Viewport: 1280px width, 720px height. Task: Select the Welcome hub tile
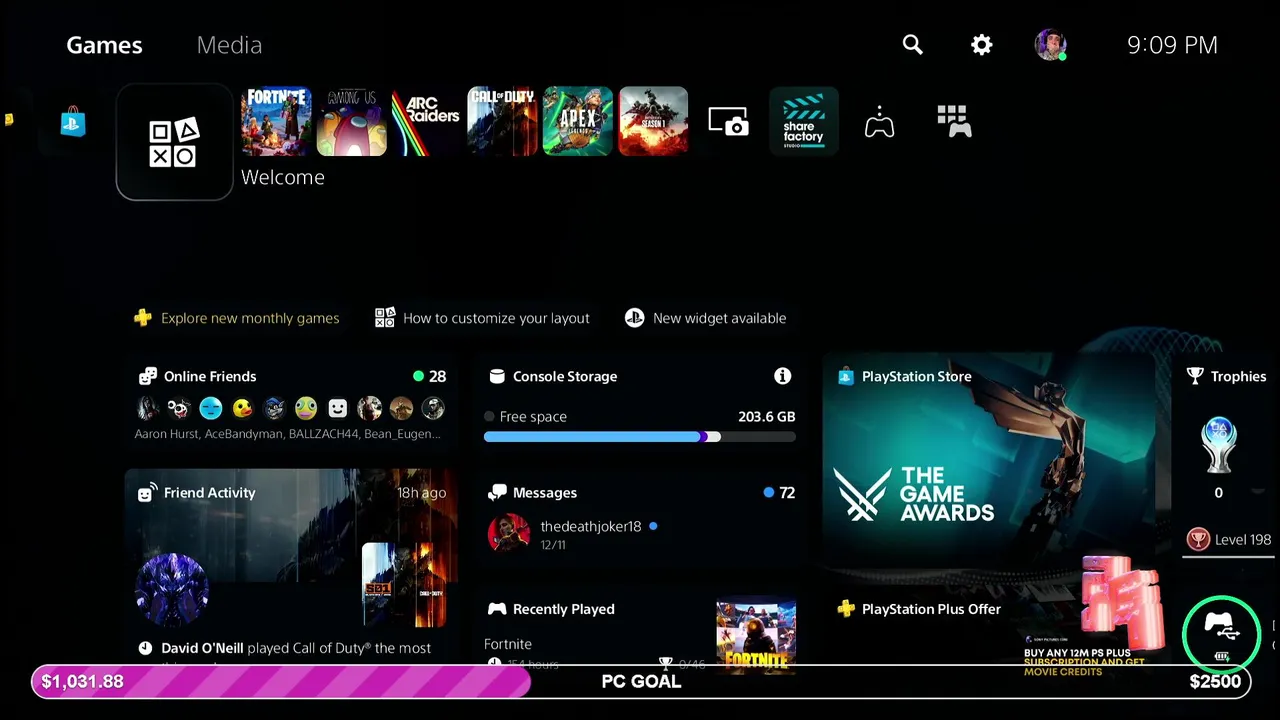point(174,142)
